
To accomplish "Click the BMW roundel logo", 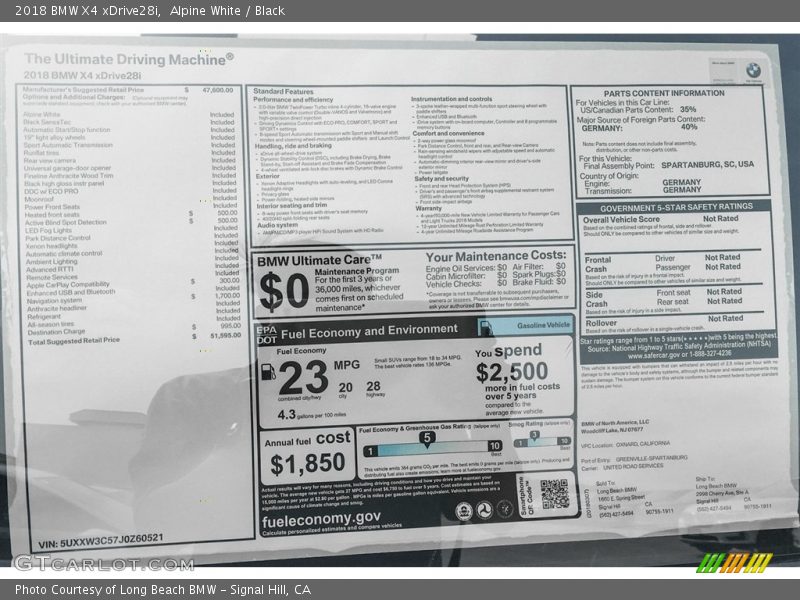I will tap(752, 69).
